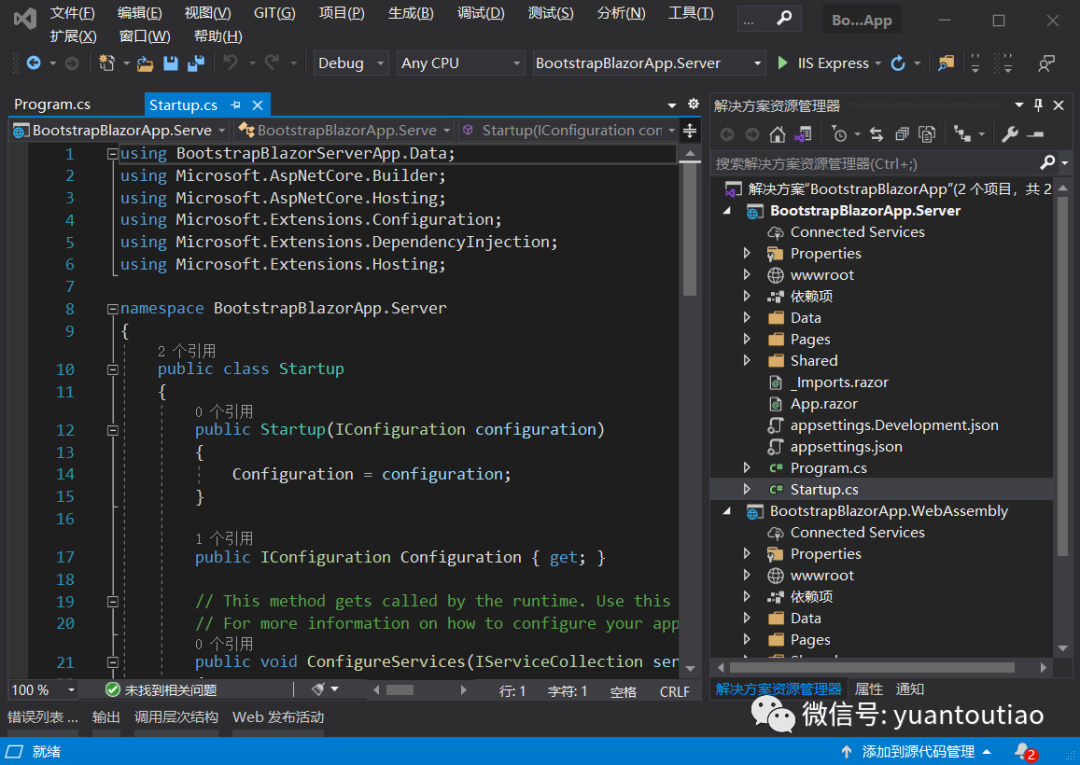1080x765 pixels.
Task: Switch to the 属性 tab
Action: pyautogui.click(x=869, y=689)
